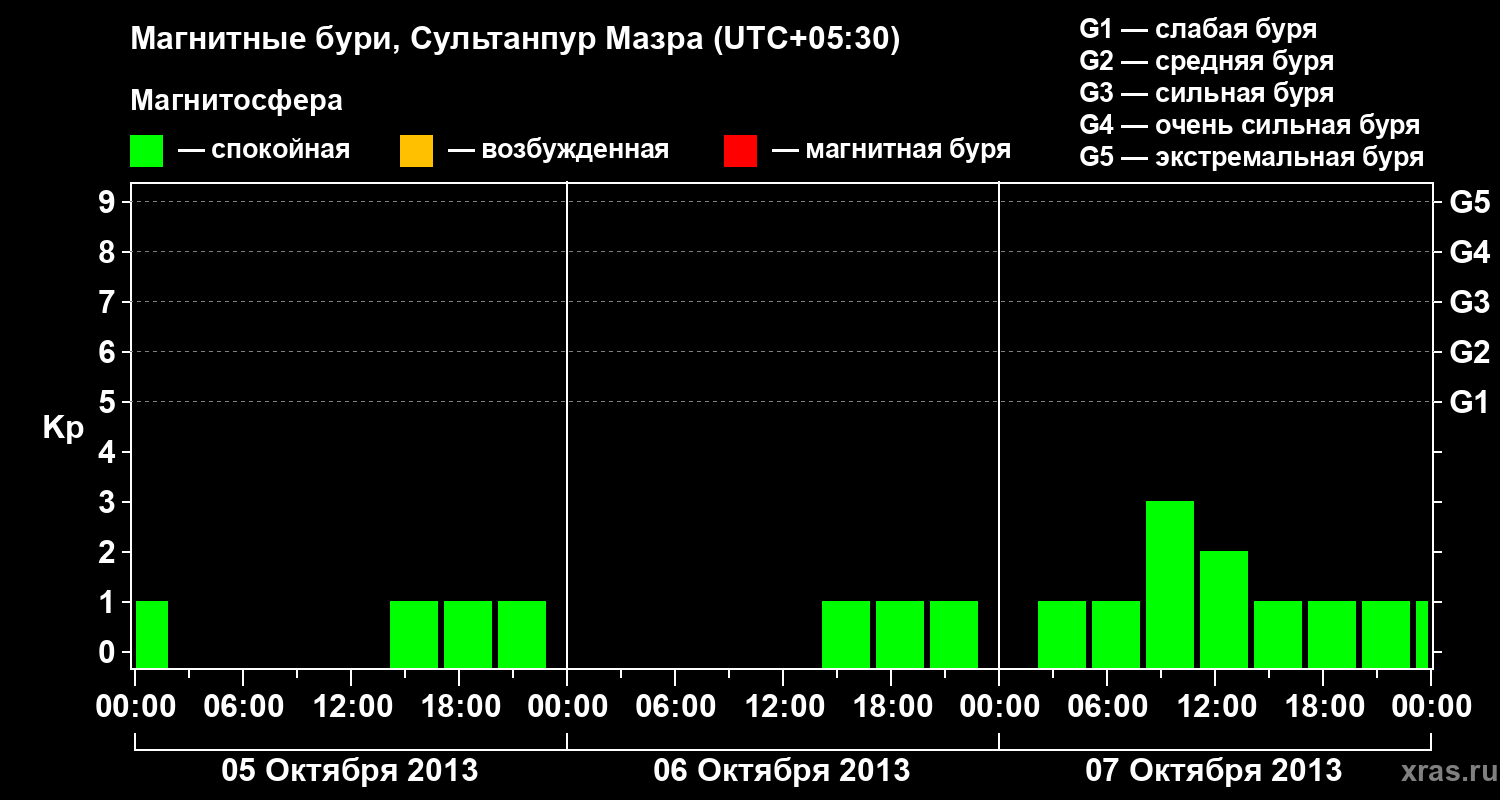Click the green спокойная legend swatch
1500x800 pixels.
[x=147, y=151]
